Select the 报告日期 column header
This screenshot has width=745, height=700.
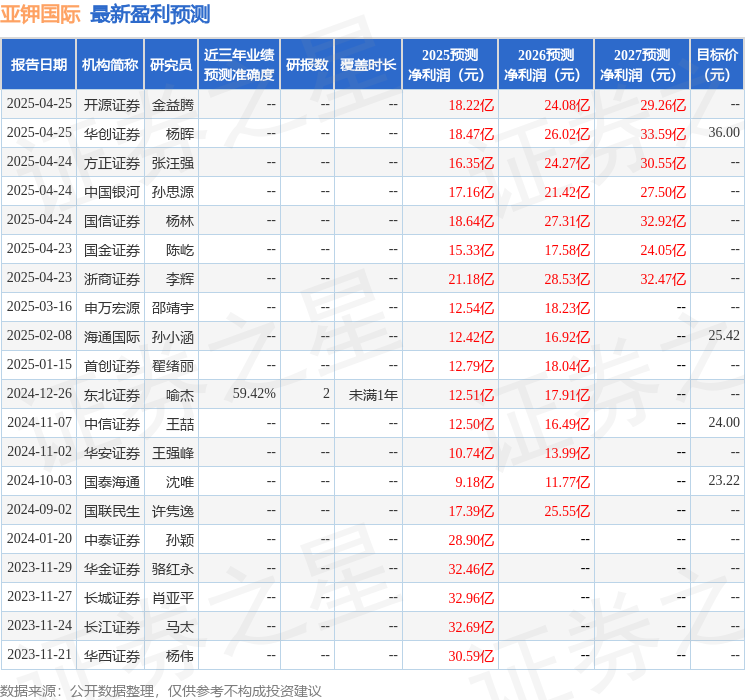[38, 65]
